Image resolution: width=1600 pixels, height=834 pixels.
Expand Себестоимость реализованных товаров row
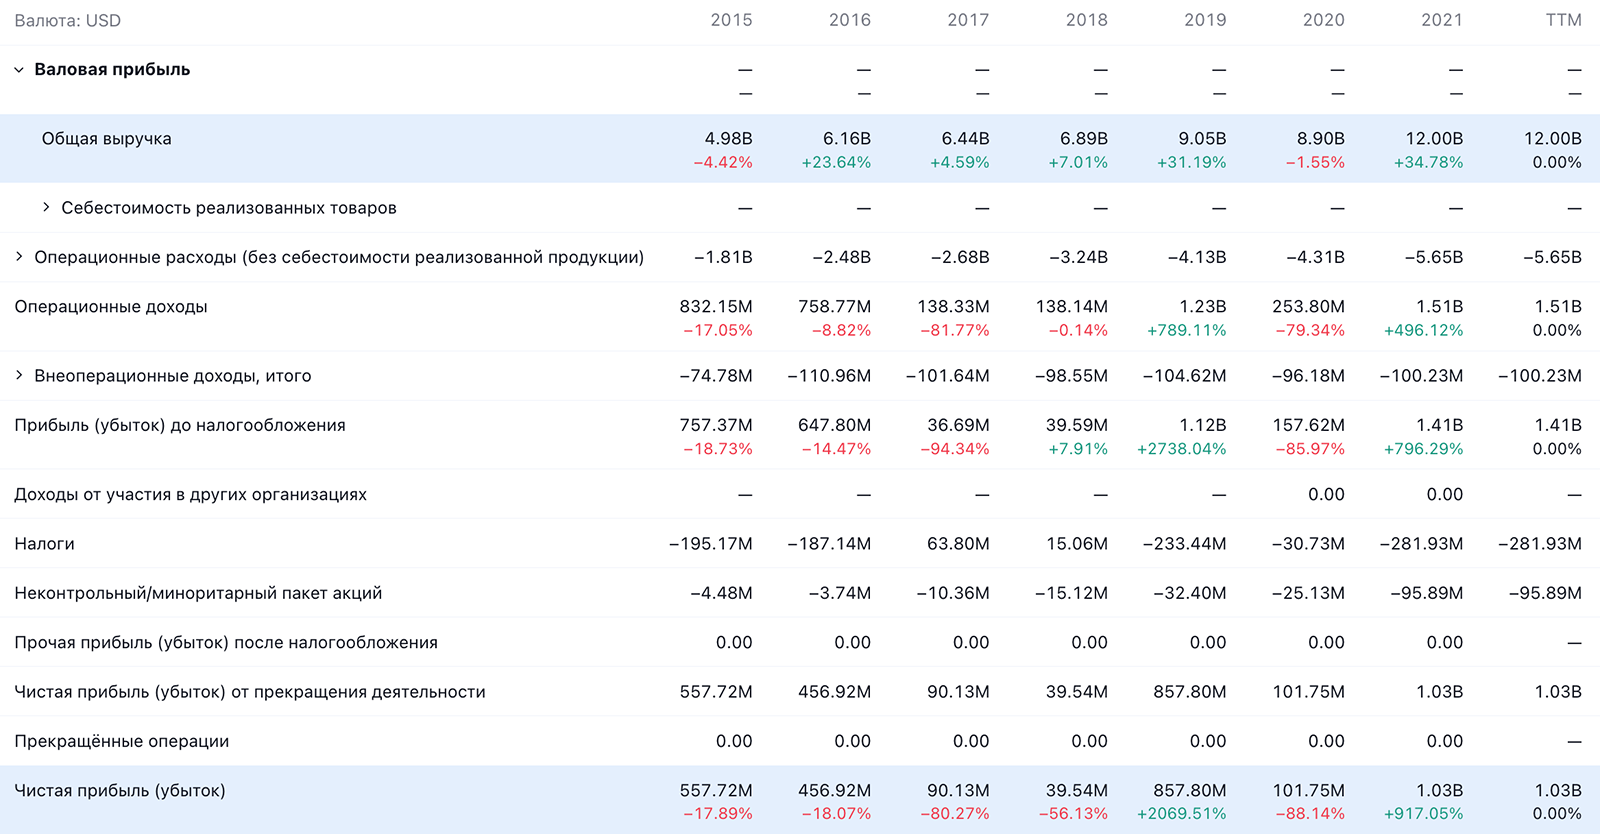coord(46,207)
